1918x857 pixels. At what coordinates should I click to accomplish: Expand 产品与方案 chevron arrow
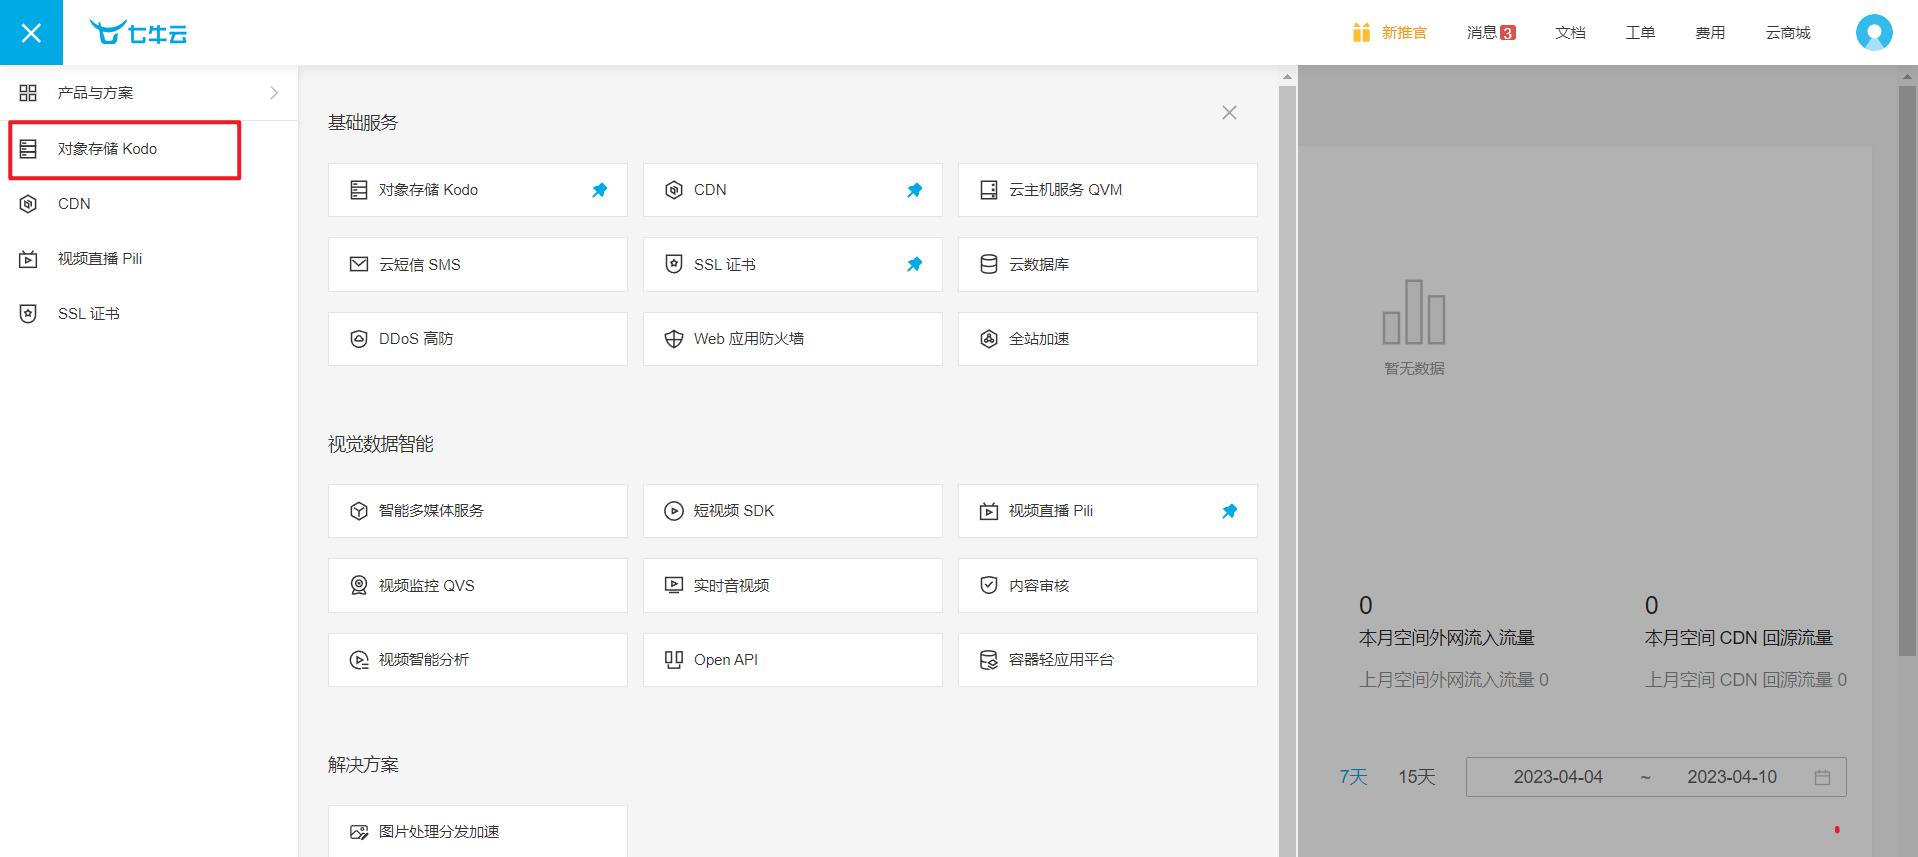[x=274, y=93]
